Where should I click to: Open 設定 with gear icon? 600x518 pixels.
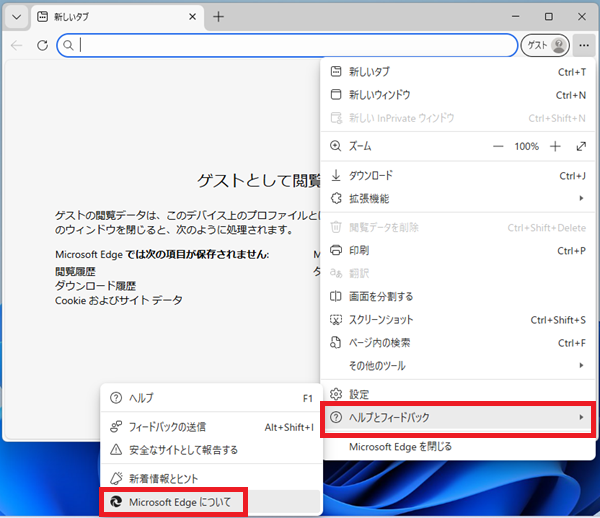pos(358,394)
